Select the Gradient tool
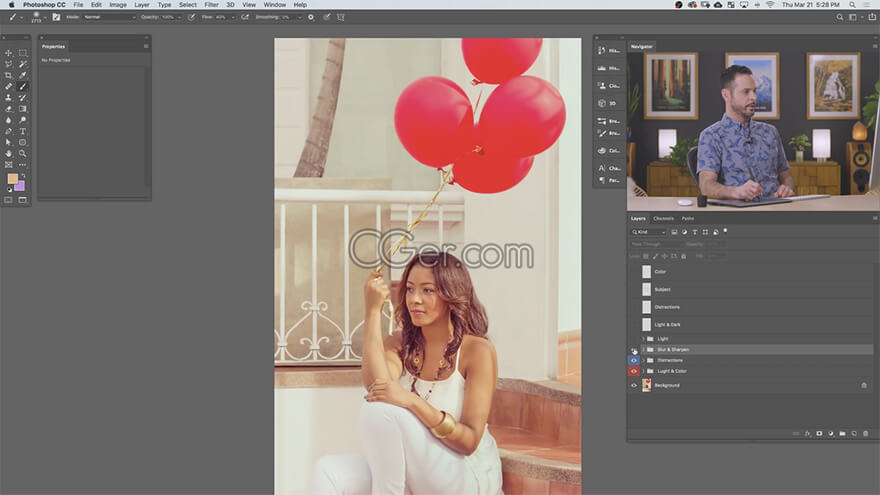The image size is (880, 495). point(22,109)
